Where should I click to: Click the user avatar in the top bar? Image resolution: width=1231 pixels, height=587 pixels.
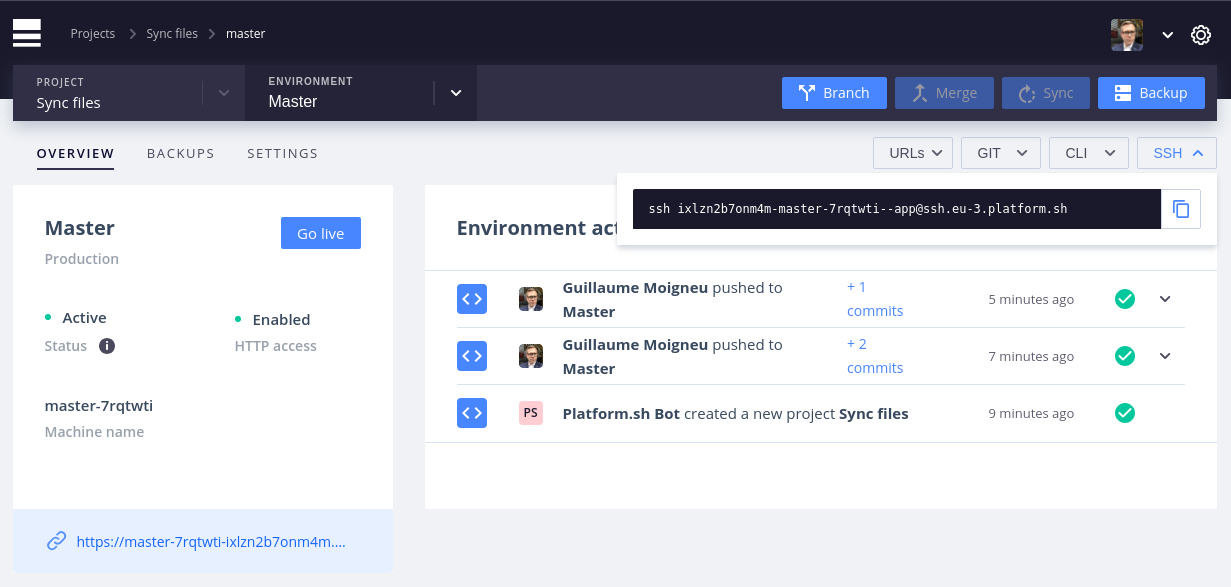tap(1127, 35)
